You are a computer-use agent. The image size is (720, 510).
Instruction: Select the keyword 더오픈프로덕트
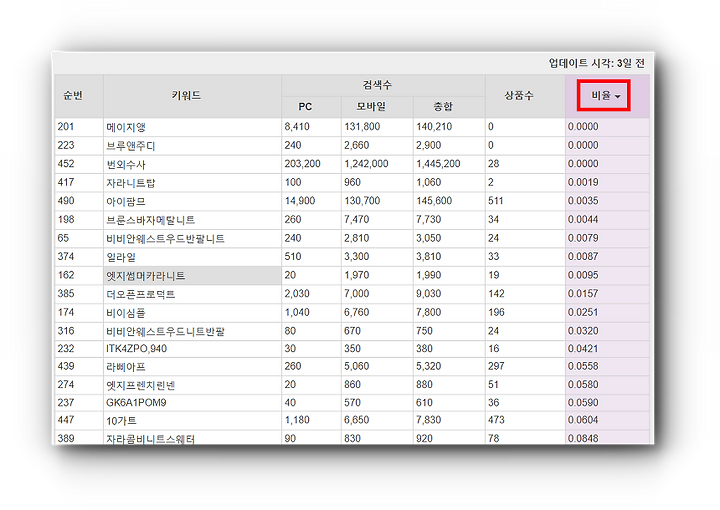(141, 294)
